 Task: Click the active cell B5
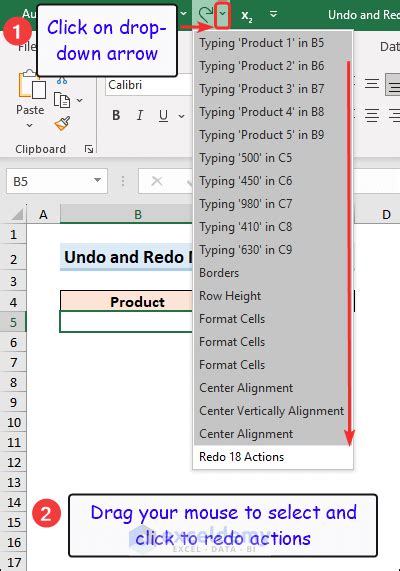point(126,322)
